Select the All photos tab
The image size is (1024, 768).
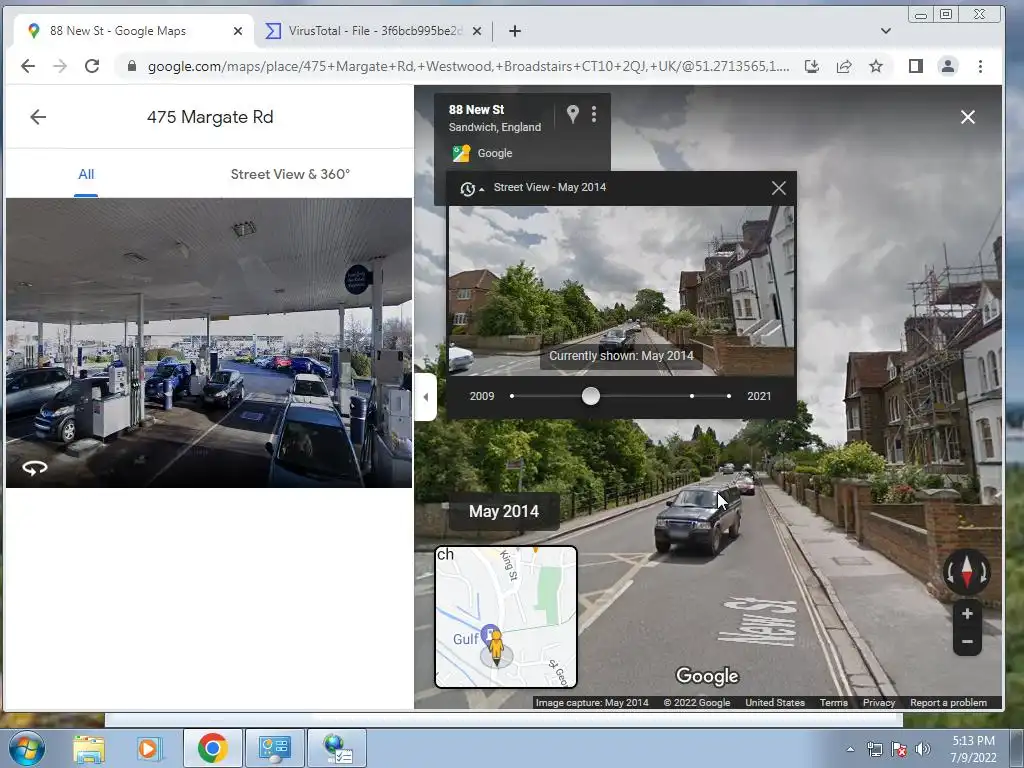click(86, 174)
